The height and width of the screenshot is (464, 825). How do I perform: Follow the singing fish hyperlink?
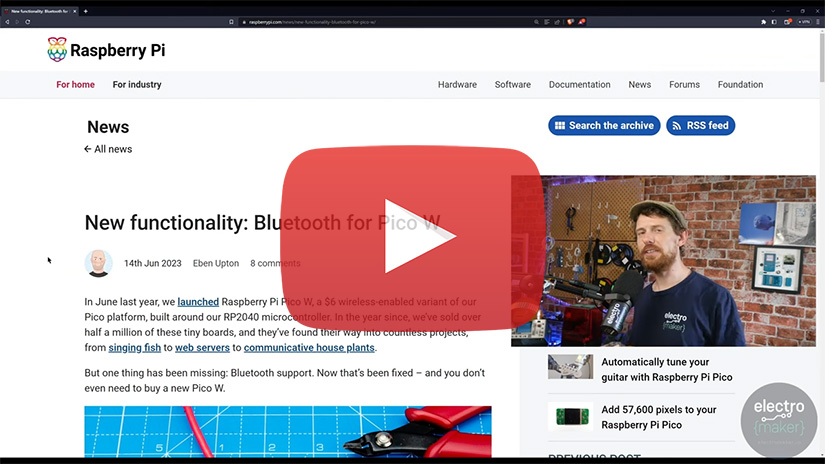coord(135,348)
